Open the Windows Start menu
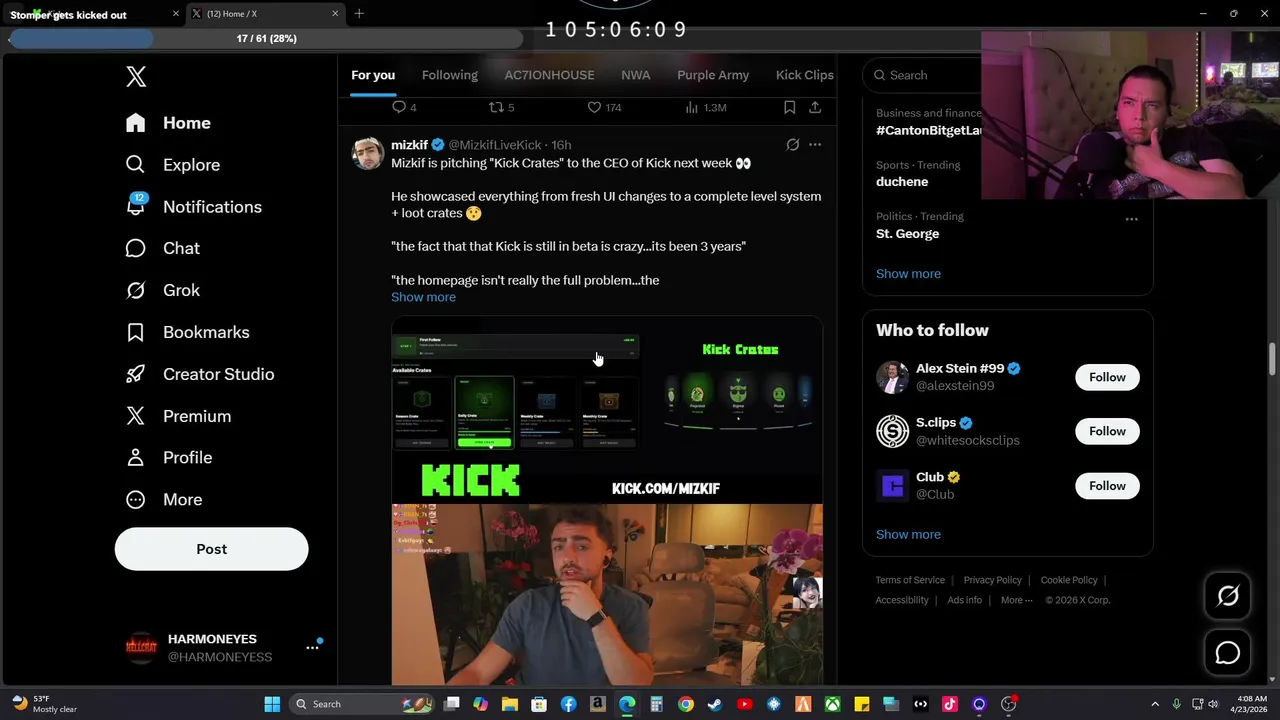1280x720 pixels. point(272,704)
